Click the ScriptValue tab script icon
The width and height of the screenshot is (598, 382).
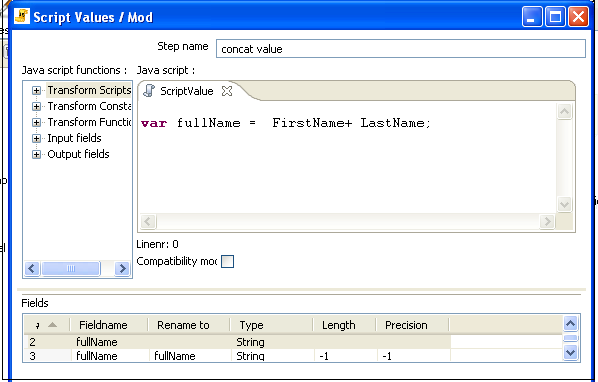pyautogui.click(x=149, y=91)
